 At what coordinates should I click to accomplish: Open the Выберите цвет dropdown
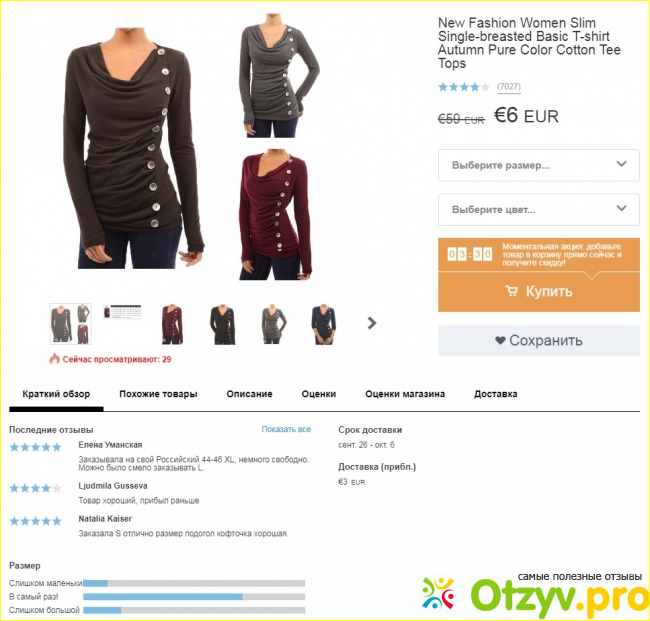point(538,210)
